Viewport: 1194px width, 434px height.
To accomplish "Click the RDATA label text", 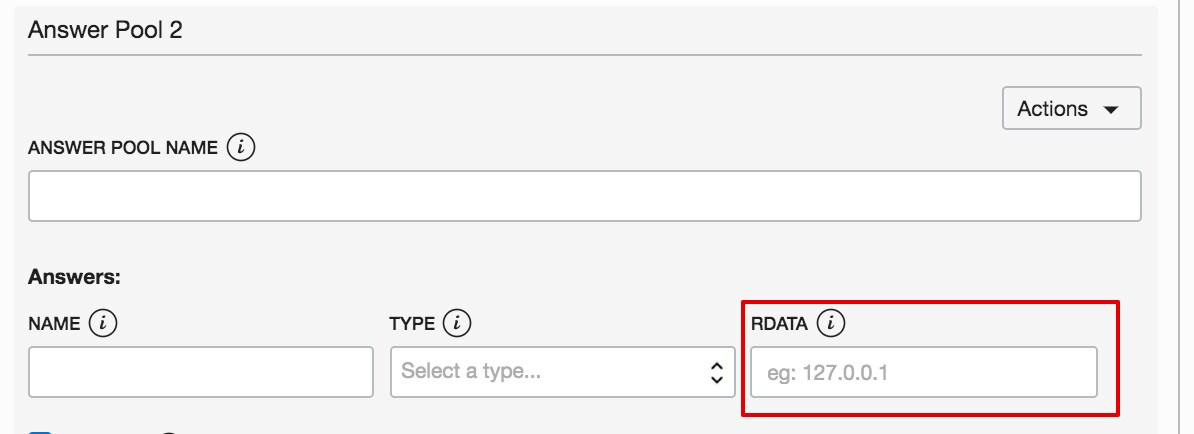I will click(x=779, y=324).
